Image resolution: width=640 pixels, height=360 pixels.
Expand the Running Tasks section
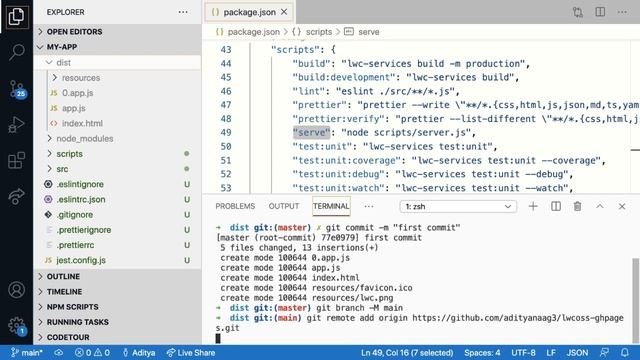click(x=117, y=322)
